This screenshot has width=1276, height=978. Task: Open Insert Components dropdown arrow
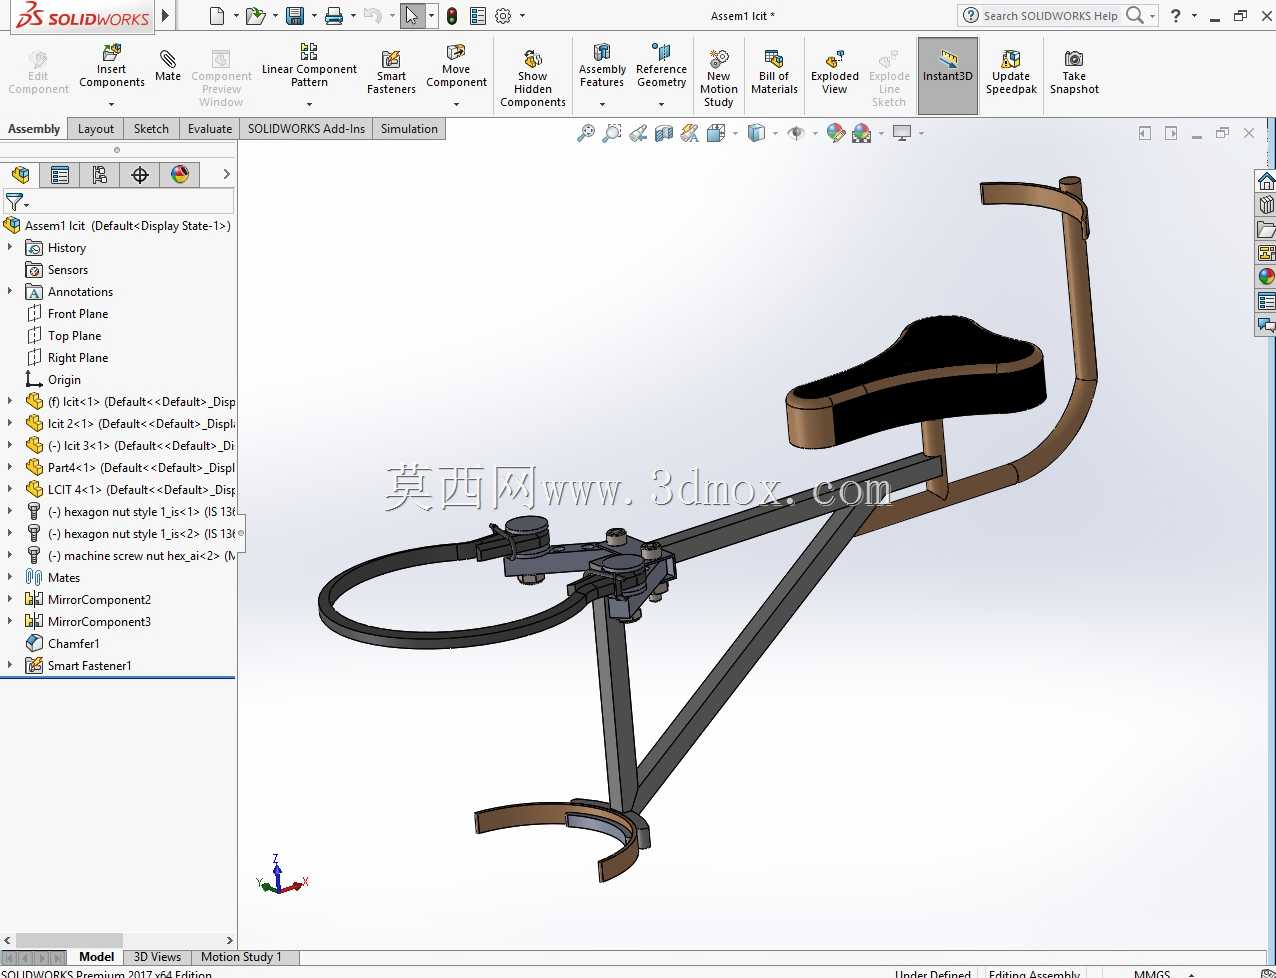112,104
